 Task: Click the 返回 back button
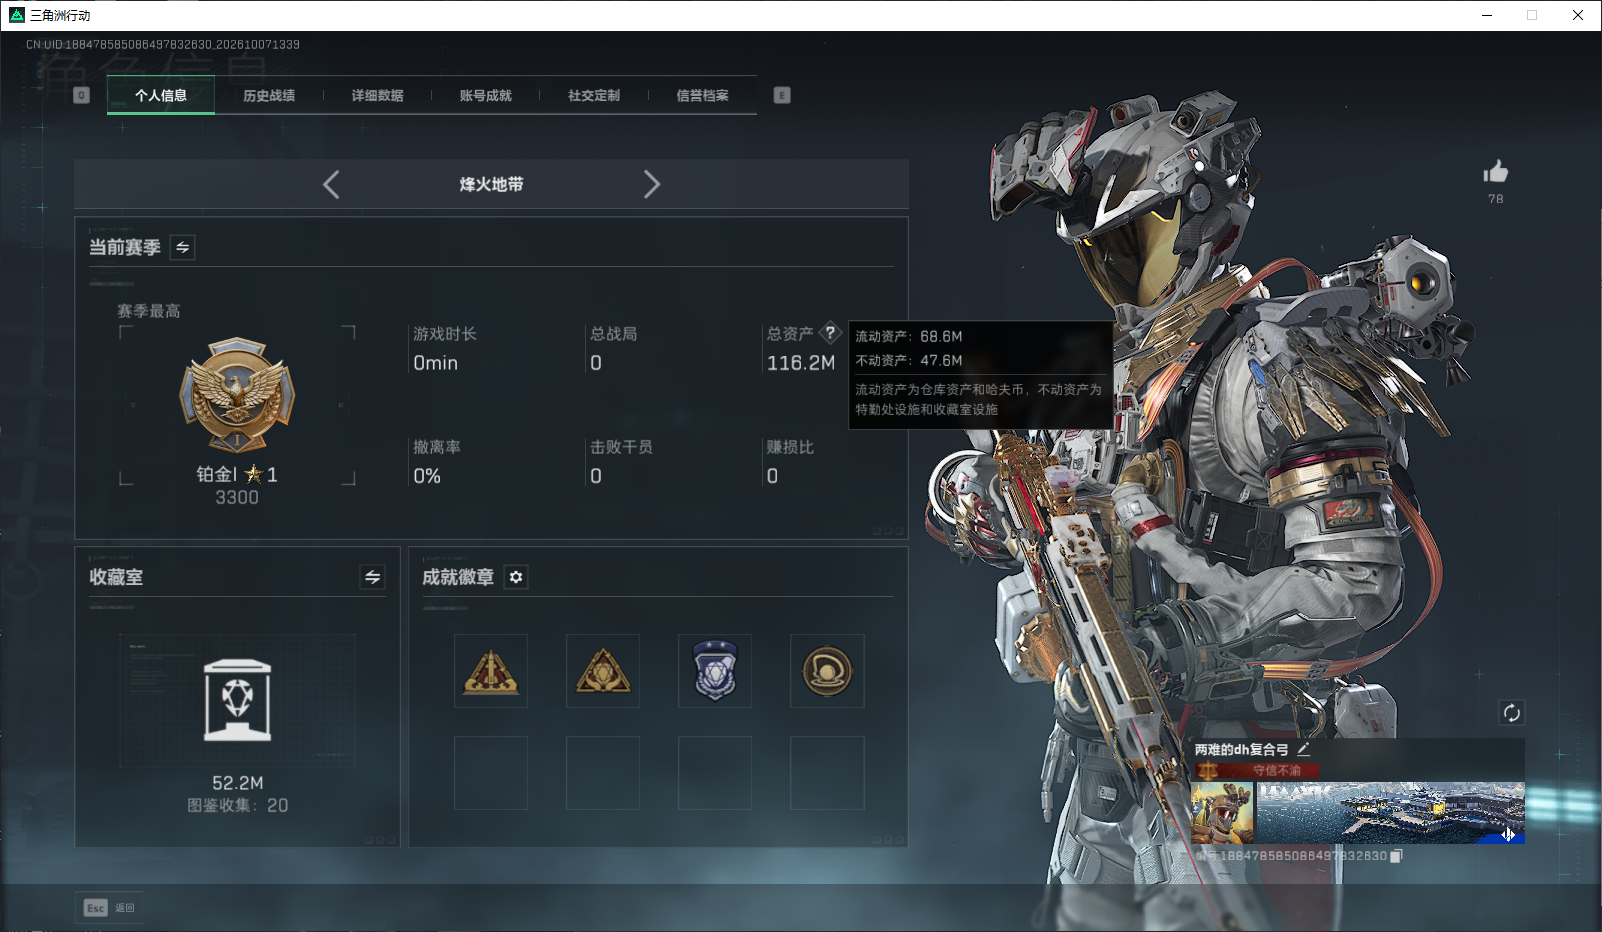click(x=125, y=908)
